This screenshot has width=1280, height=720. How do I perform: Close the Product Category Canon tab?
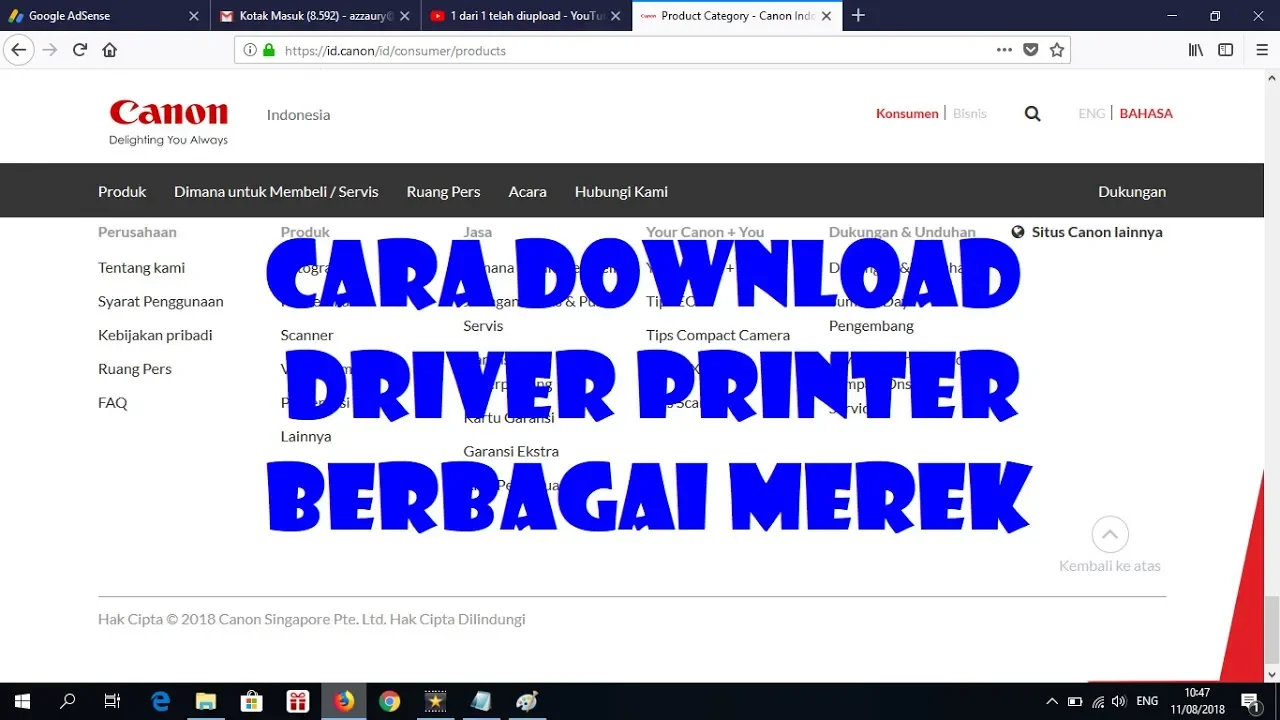click(x=826, y=16)
